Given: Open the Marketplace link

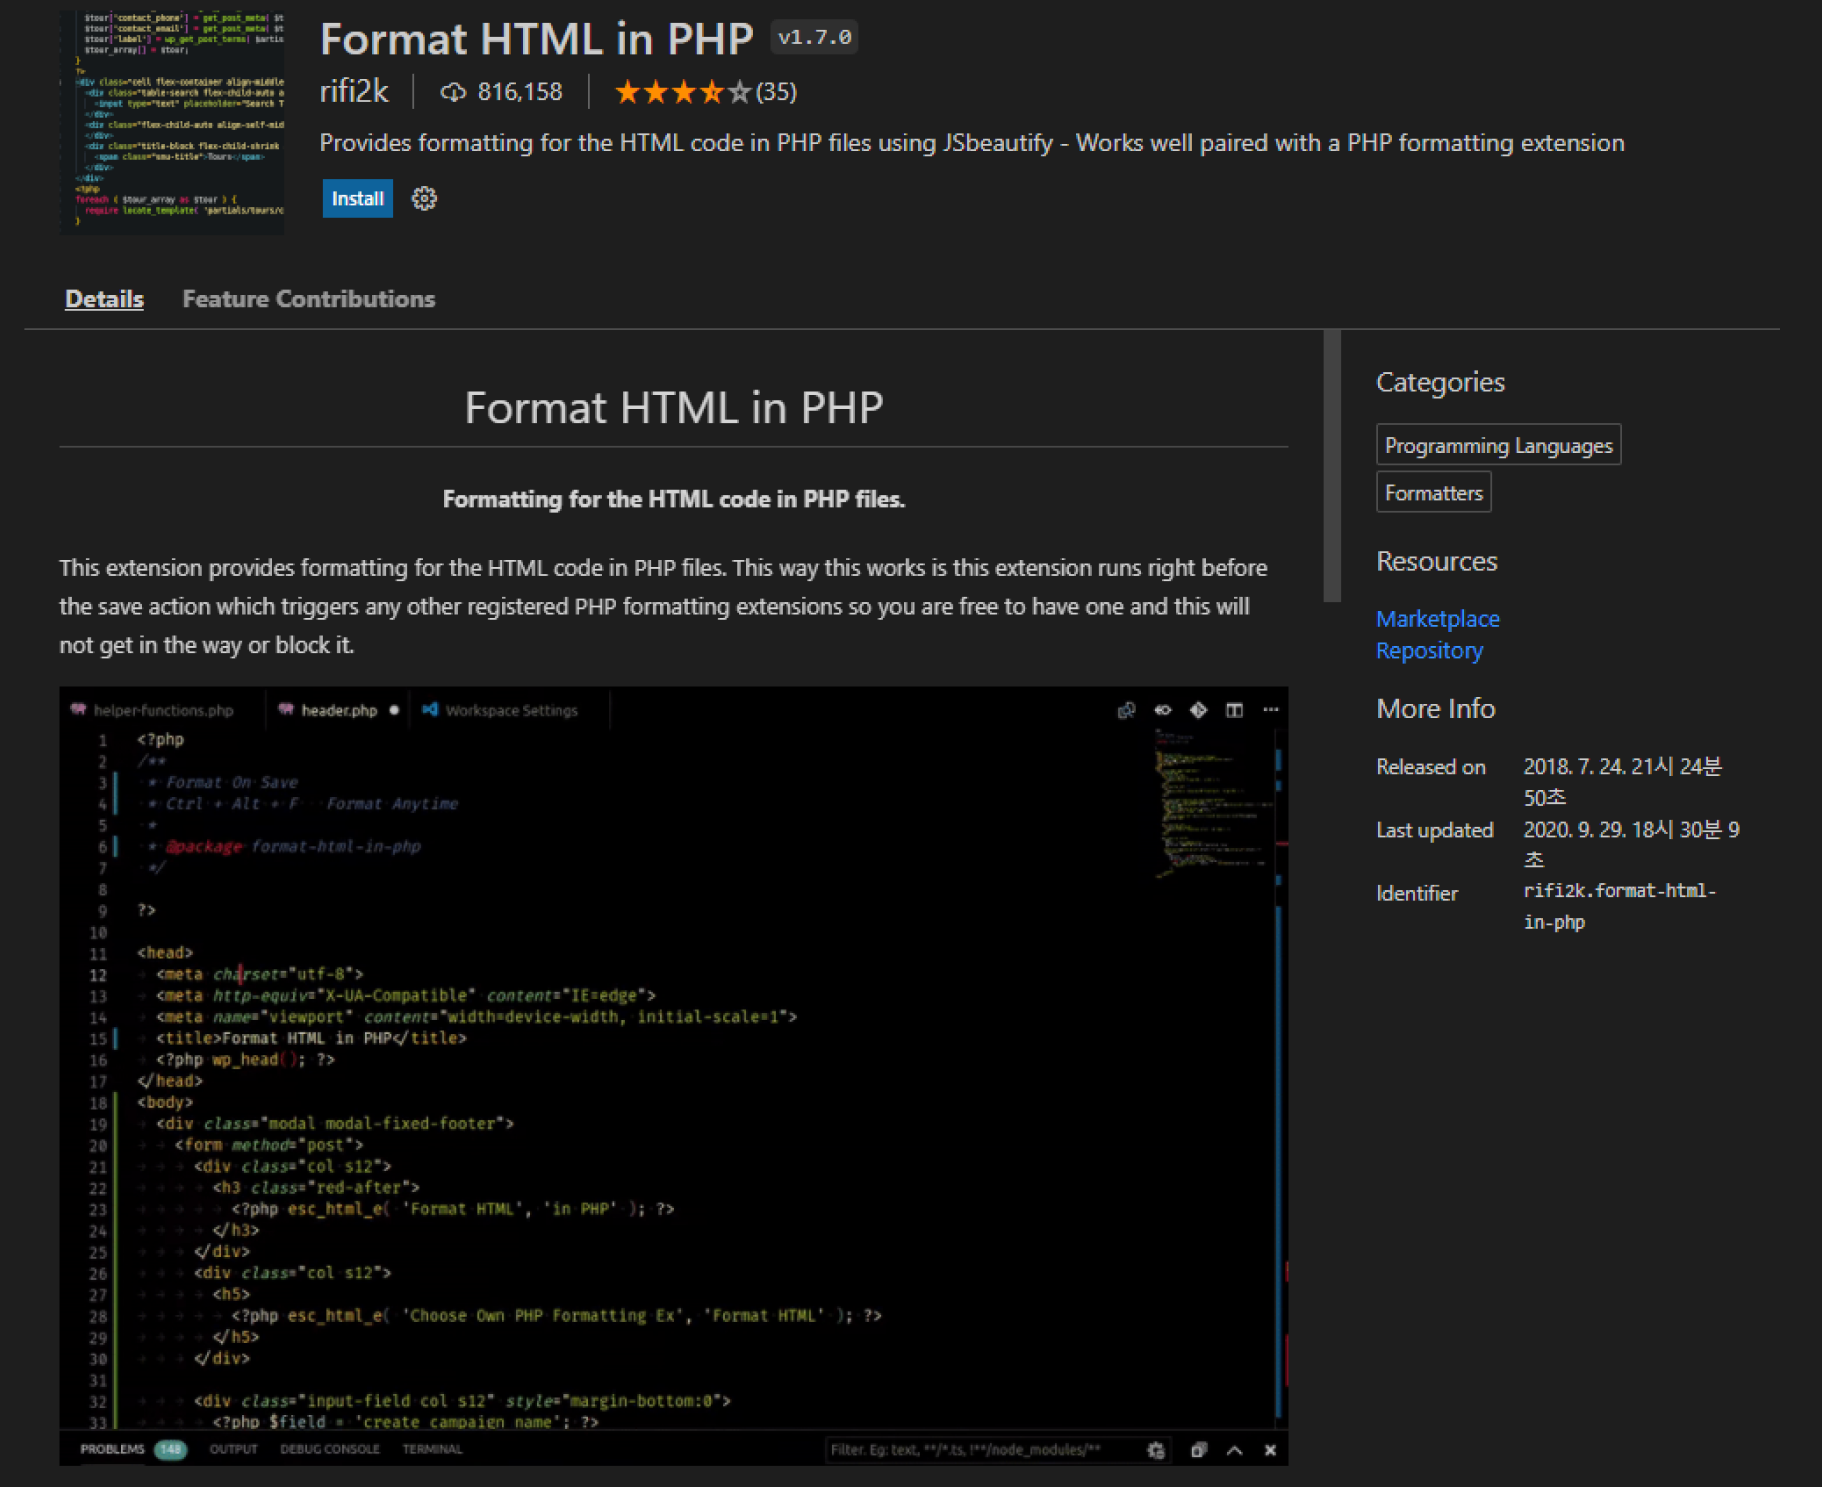Looking at the screenshot, I should click(1437, 619).
